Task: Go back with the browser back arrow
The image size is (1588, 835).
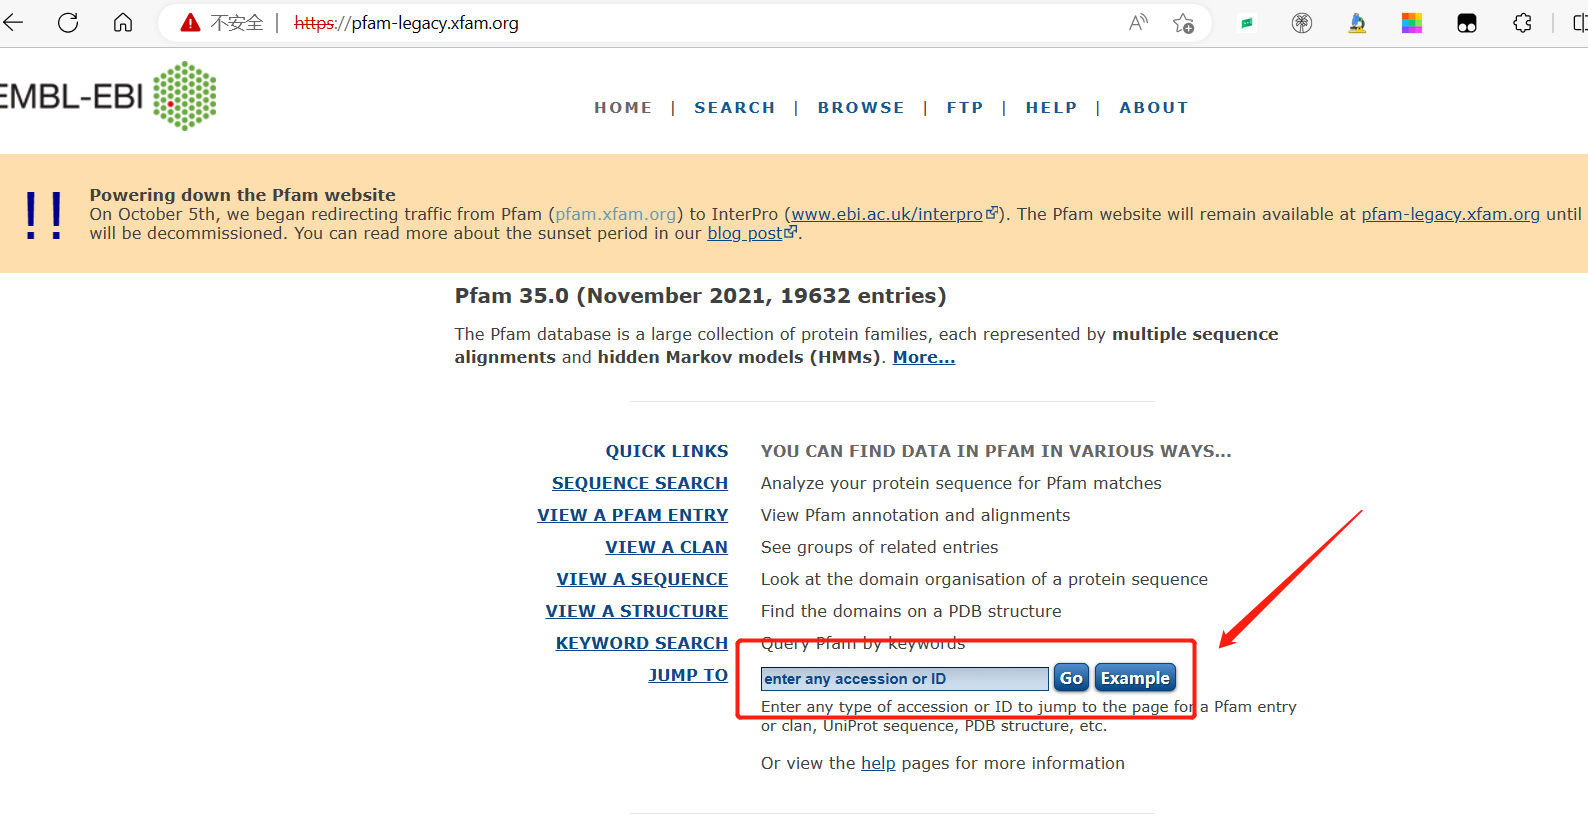Action: 12,22
